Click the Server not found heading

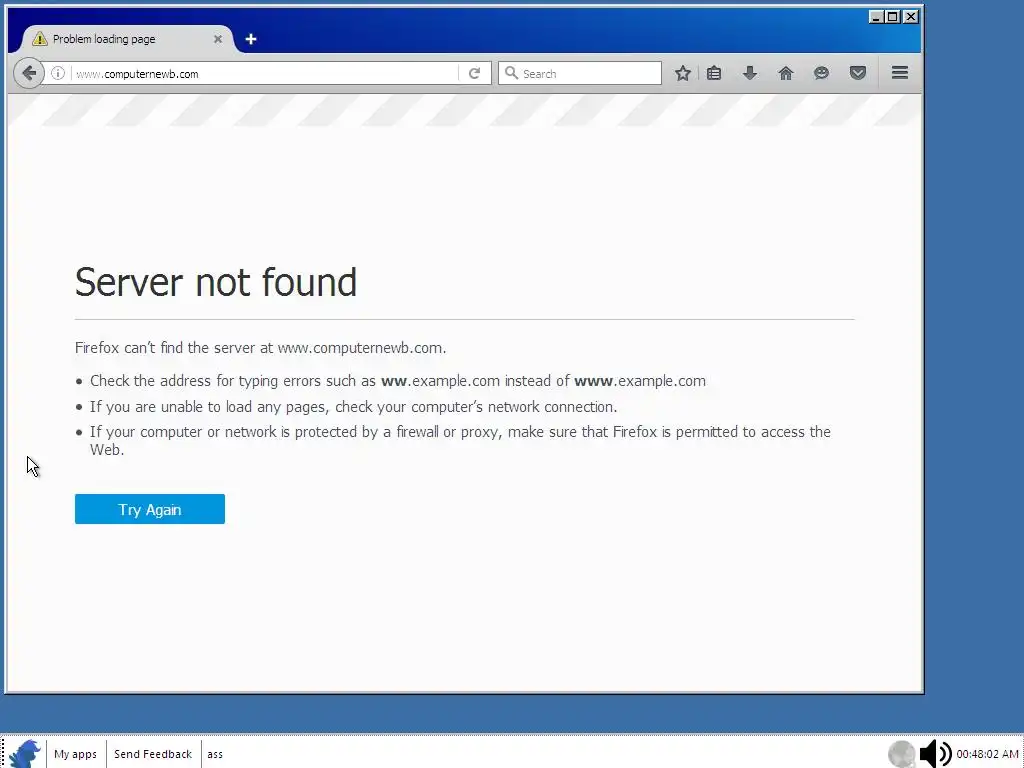point(216,282)
